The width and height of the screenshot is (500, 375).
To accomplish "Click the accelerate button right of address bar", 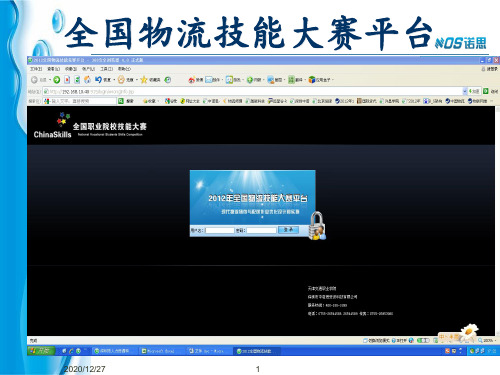I will click(474, 91).
